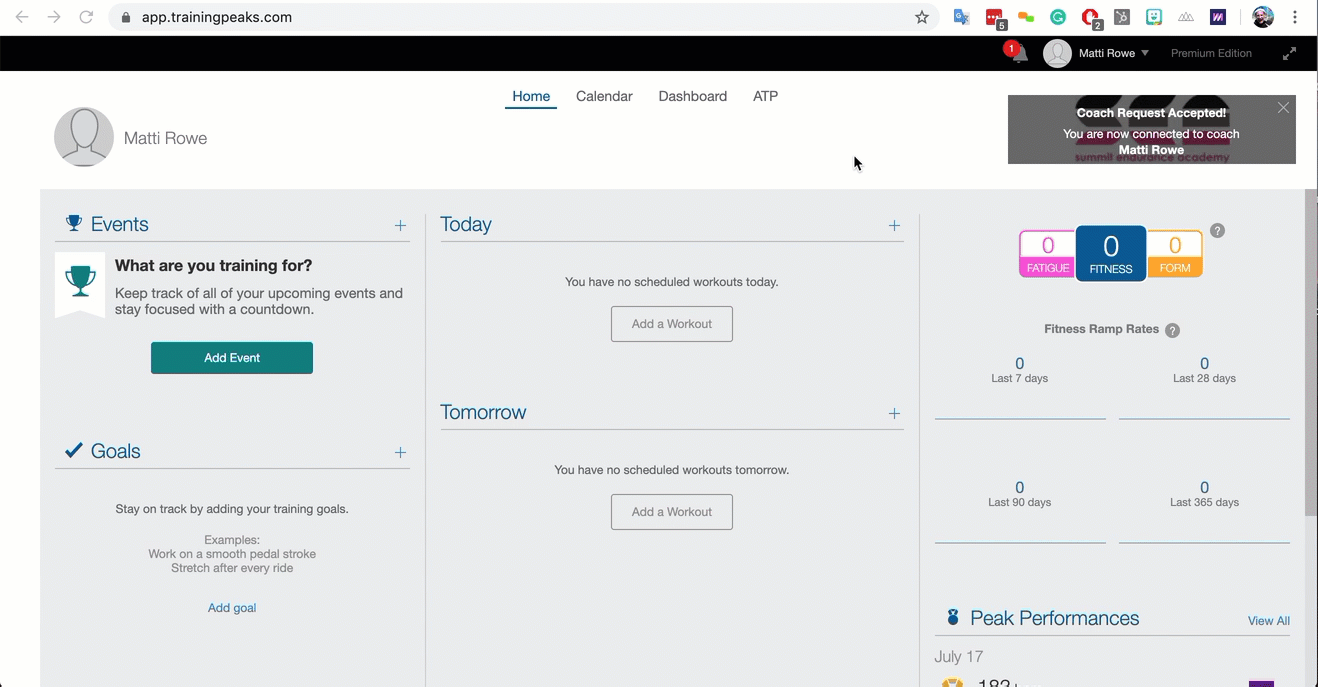Viewport: 1318px width, 687px height.
Task: Select the Fitness metric box
Action: [x=1111, y=253]
